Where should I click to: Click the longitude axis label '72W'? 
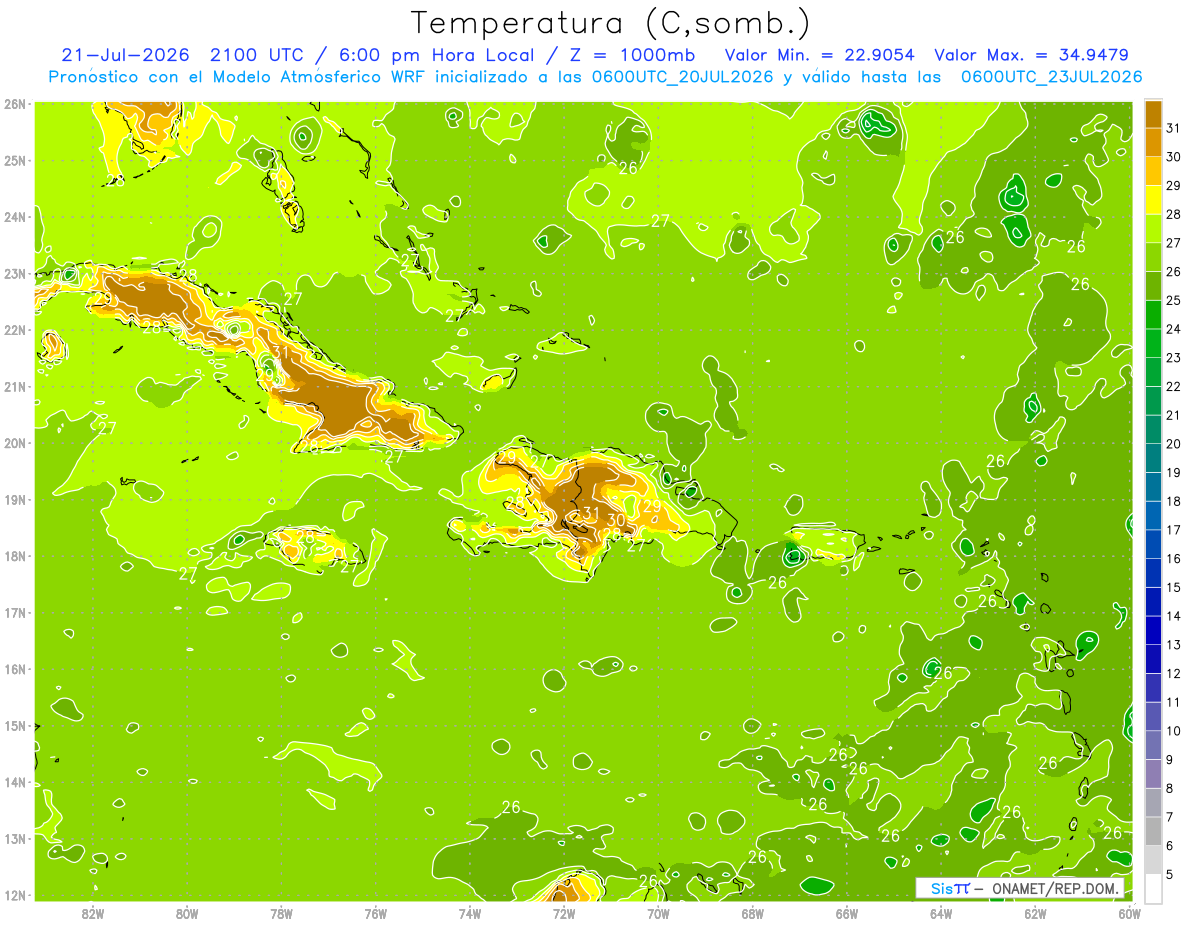point(564,913)
